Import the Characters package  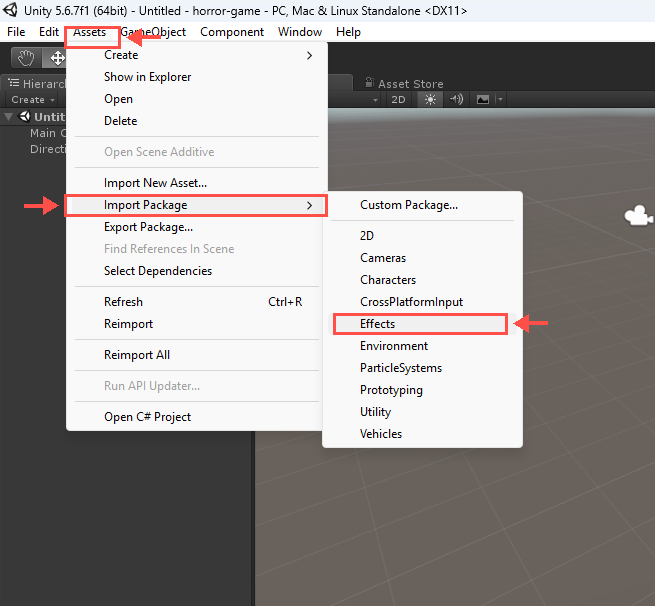coord(422,280)
